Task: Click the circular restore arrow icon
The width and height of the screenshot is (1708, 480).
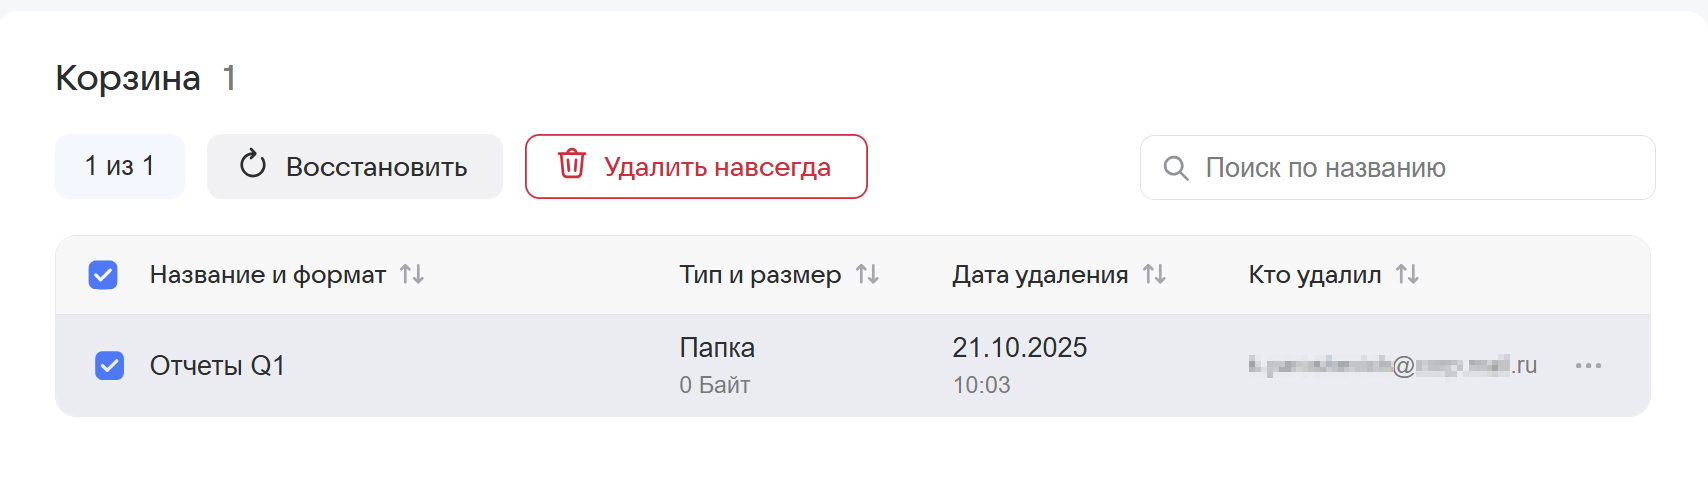Action: 253,164
